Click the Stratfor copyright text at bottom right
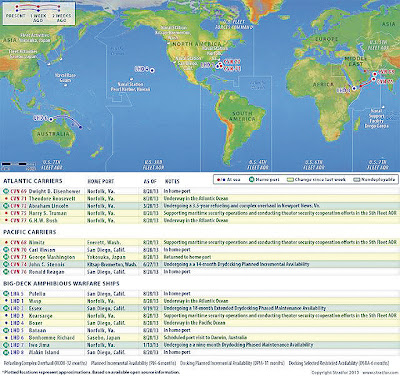400x376 pixels. tap(354, 372)
